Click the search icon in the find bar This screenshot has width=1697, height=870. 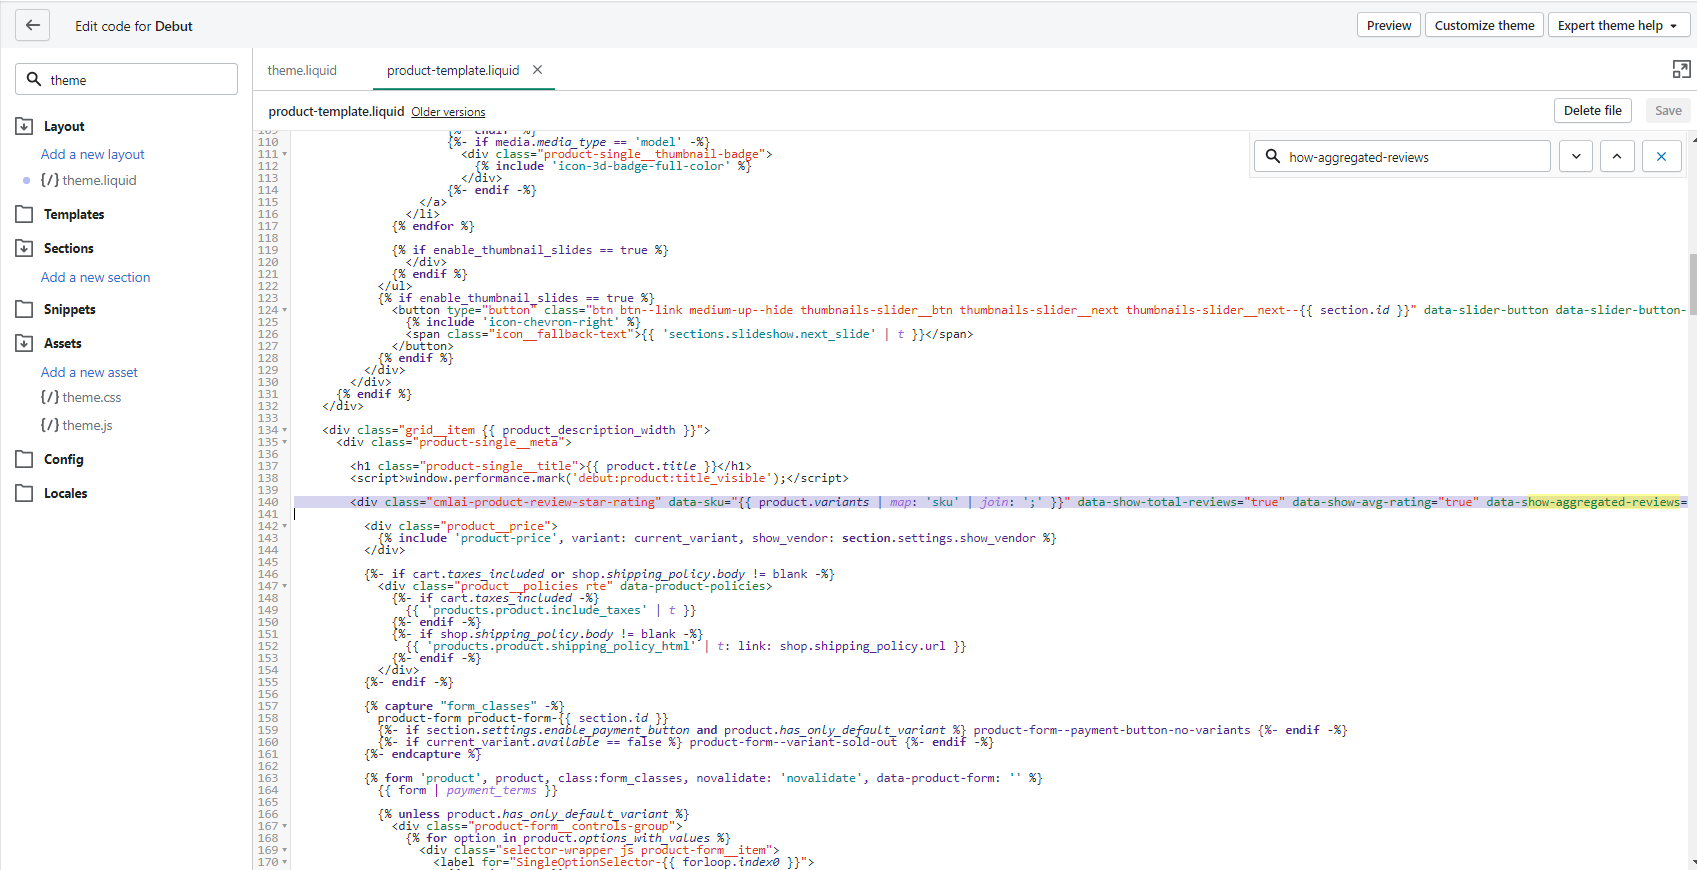coord(1272,156)
